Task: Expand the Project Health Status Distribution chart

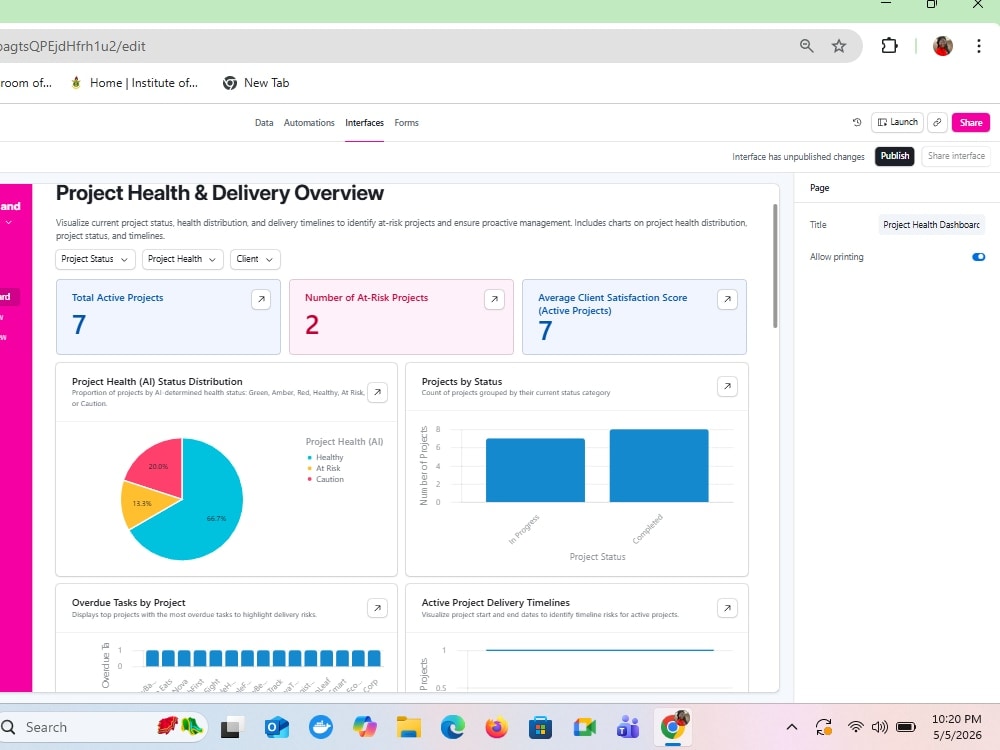Action: tap(378, 392)
